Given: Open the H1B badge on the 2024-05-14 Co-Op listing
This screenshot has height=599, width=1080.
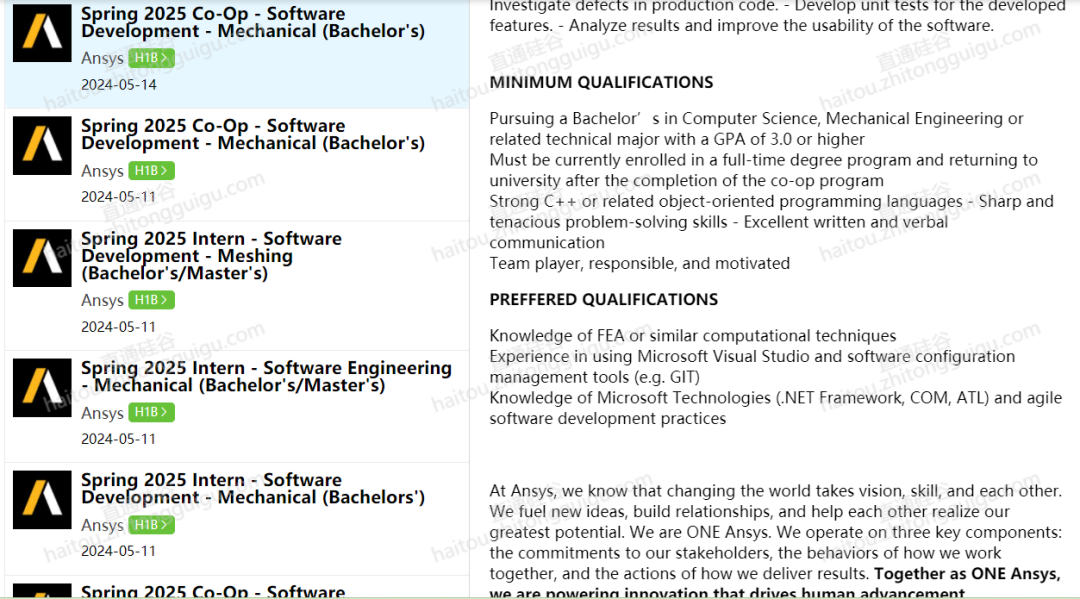Looking at the screenshot, I should 152,58.
